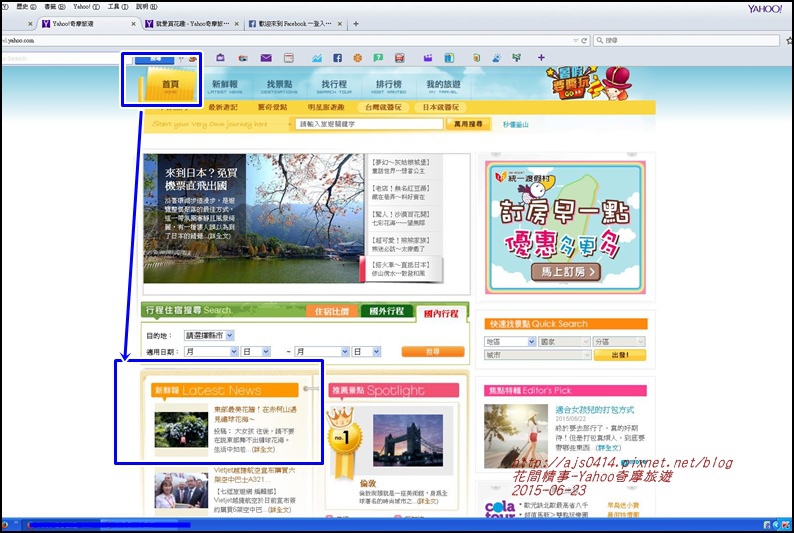
Task: Expand the 地區 dropdown in Quick Search
Action: point(510,342)
